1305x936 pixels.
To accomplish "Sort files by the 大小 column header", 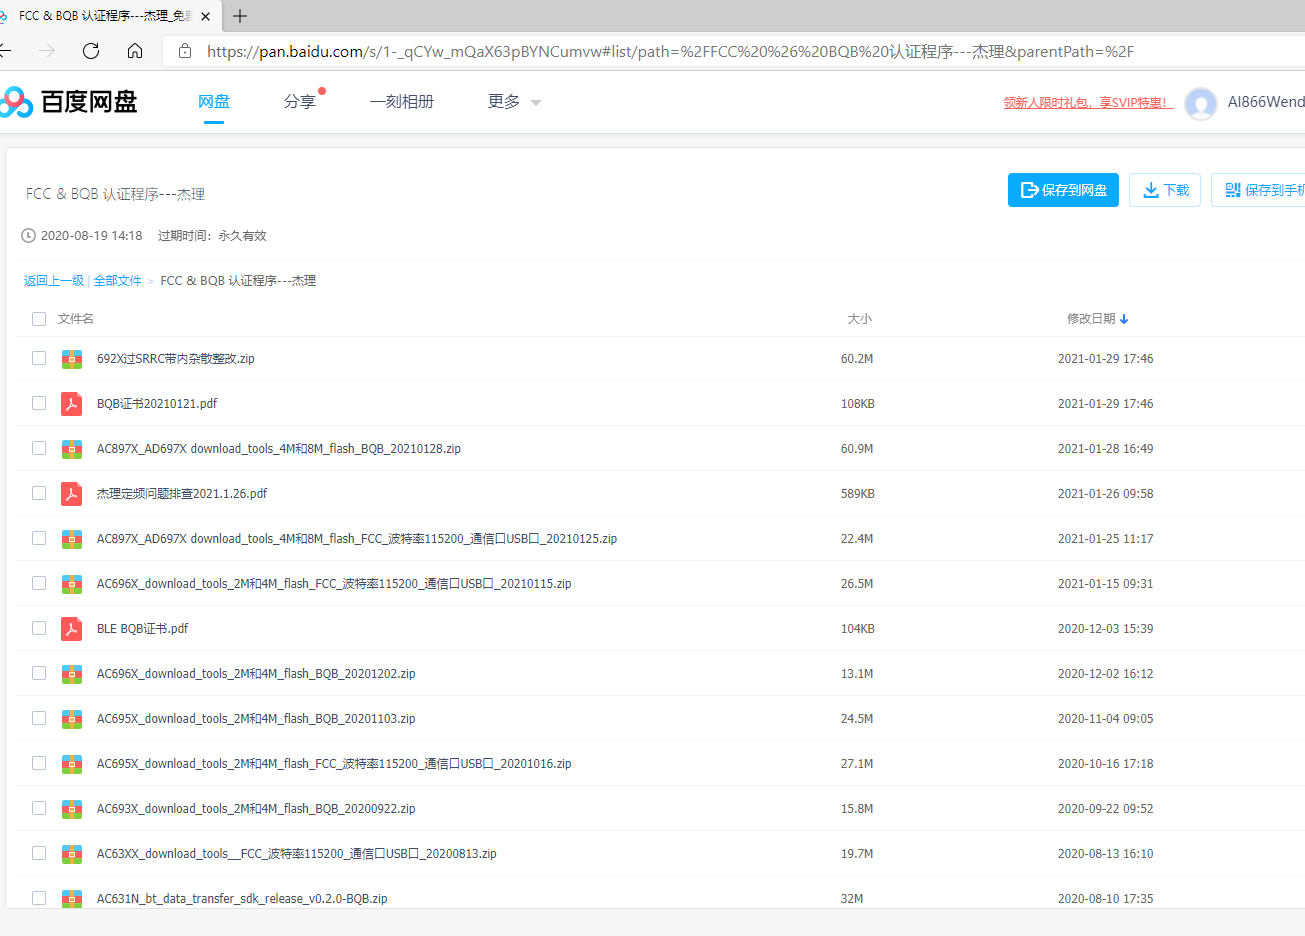I will [860, 319].
